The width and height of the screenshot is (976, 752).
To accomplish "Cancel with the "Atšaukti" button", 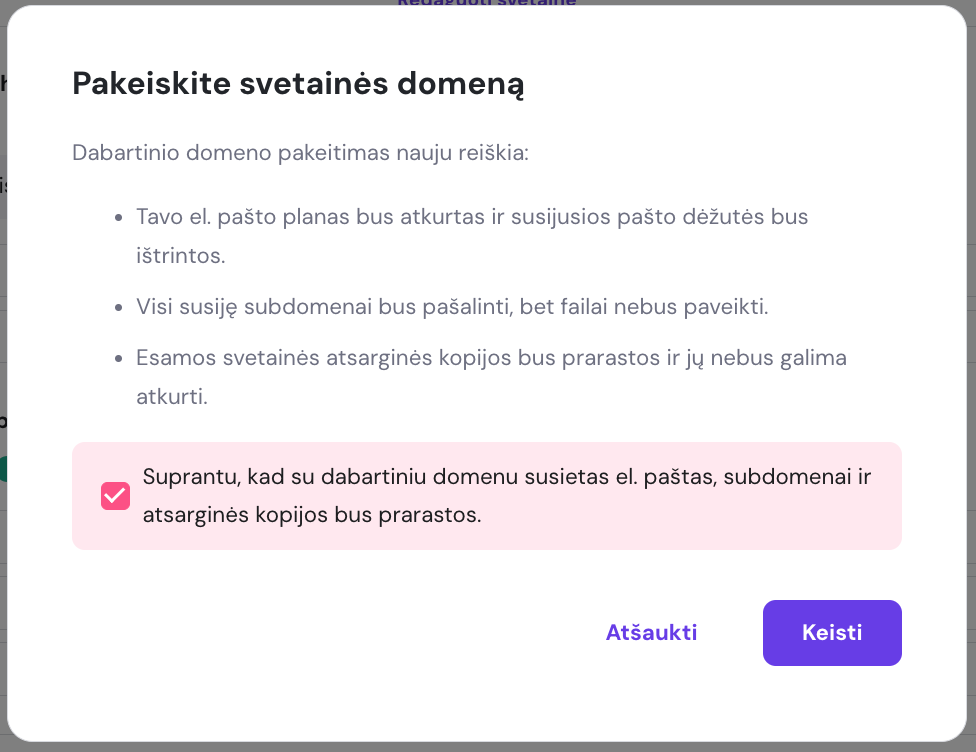I will coord(651,633).
